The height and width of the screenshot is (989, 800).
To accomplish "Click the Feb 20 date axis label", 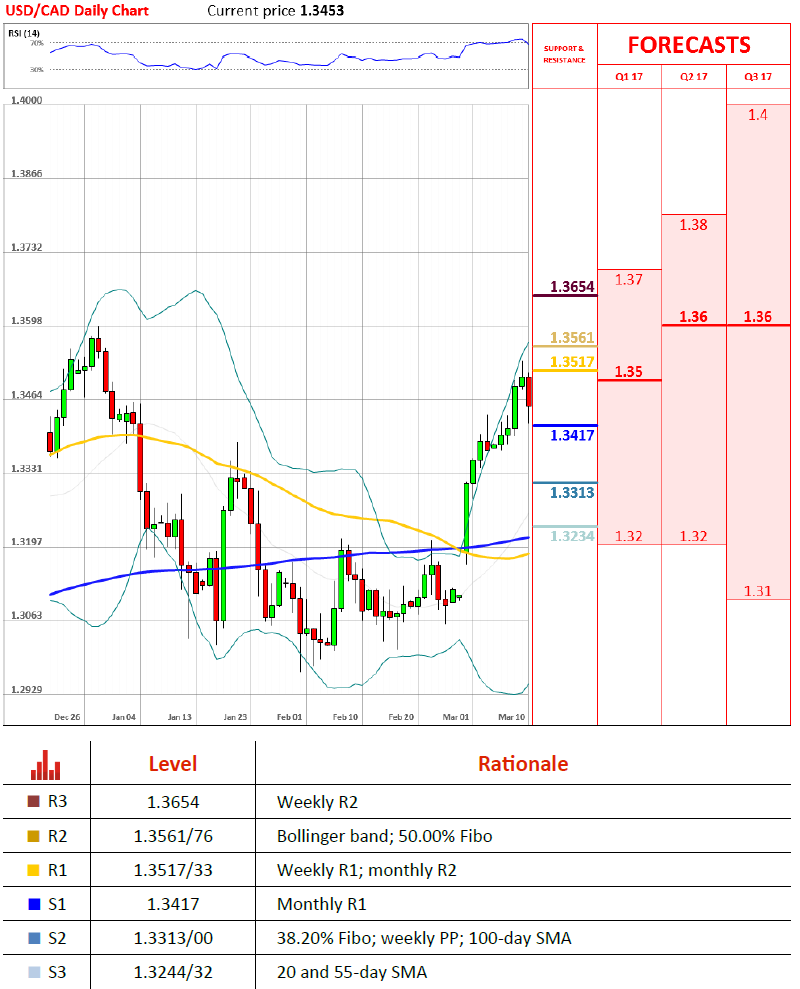I will (x=401, y=717).
